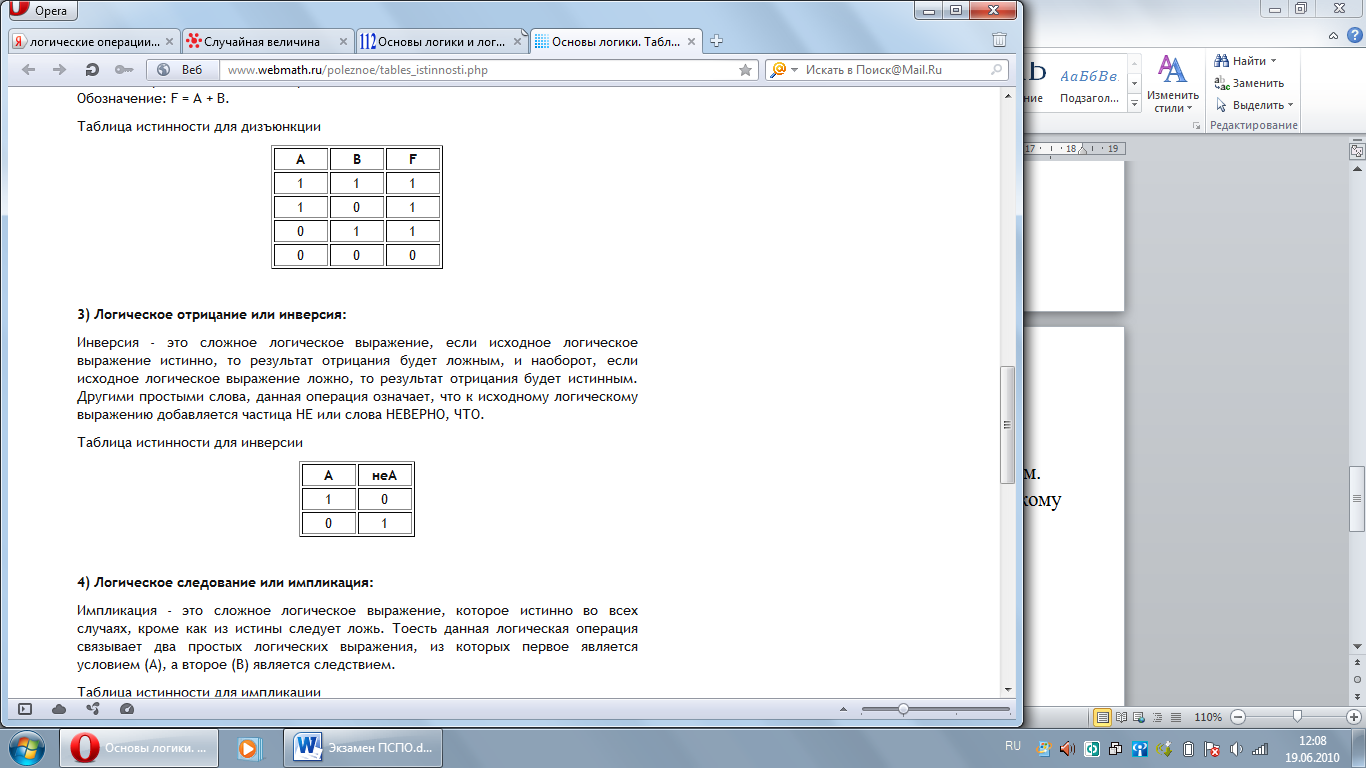This screenshot has width=1366, height=768.
Task: Close the "Случайная величина" tab
Action: (x=341, y=42)
